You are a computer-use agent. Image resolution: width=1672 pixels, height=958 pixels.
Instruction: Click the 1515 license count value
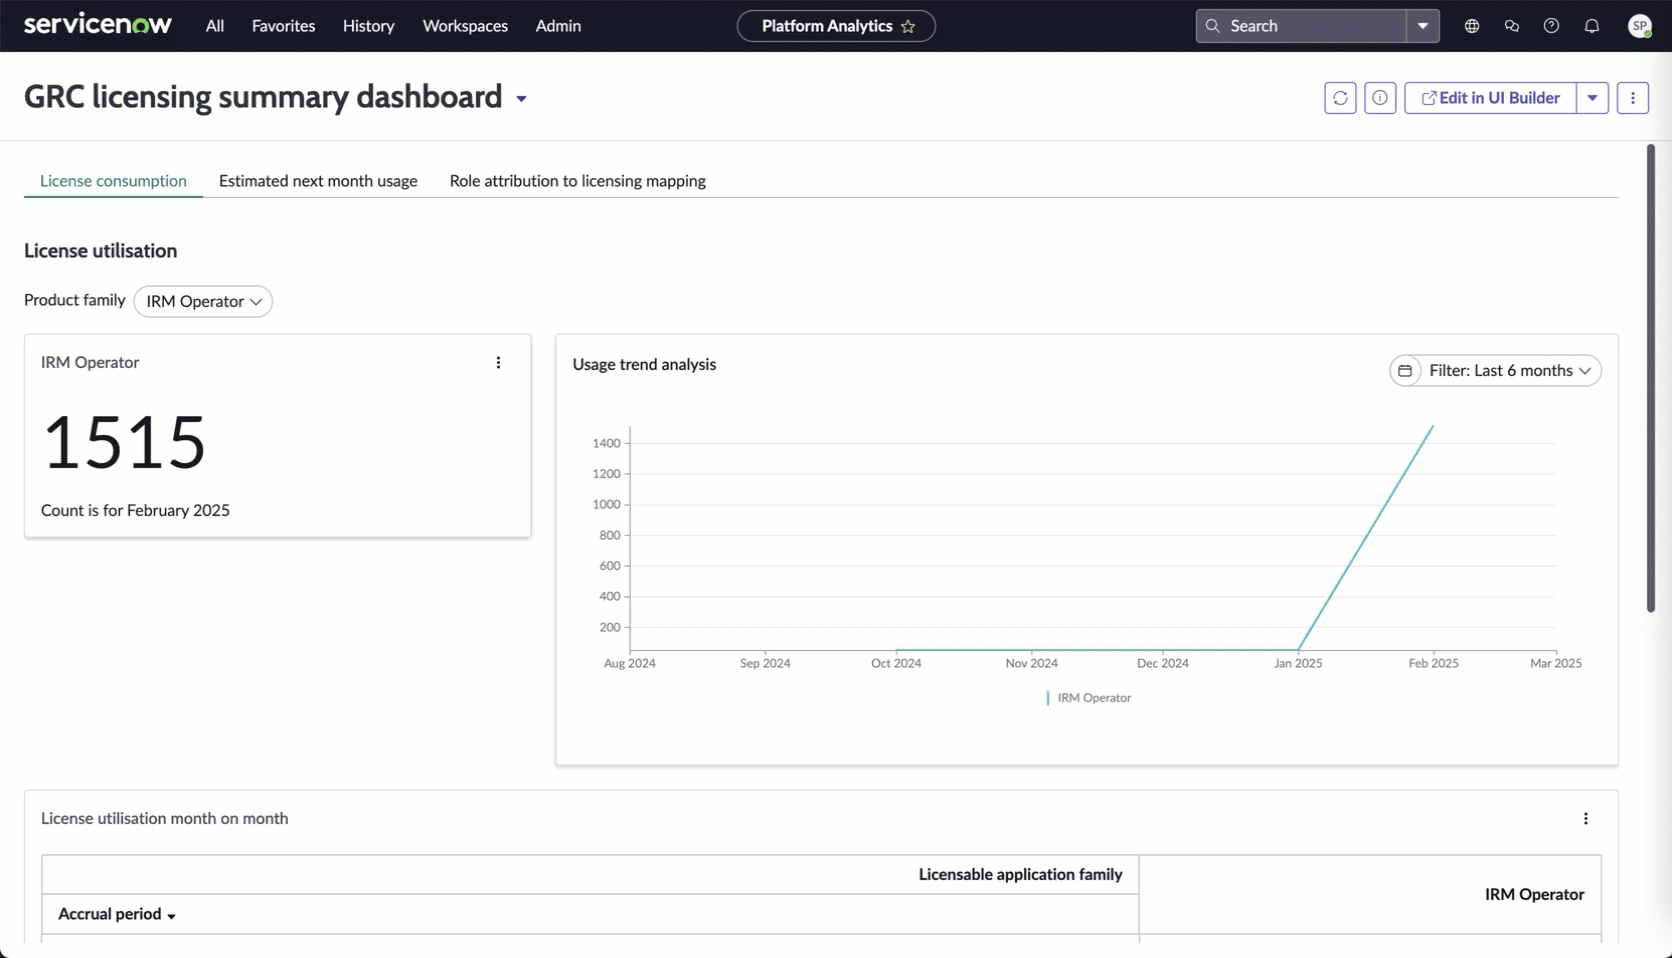coord(124,442)
